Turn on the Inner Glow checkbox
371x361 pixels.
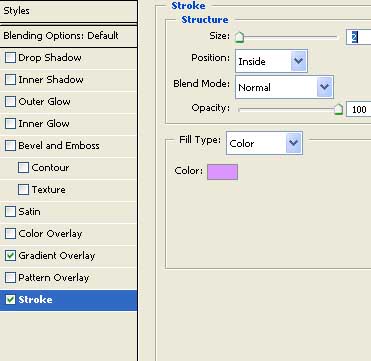click(x=10, y=124)
